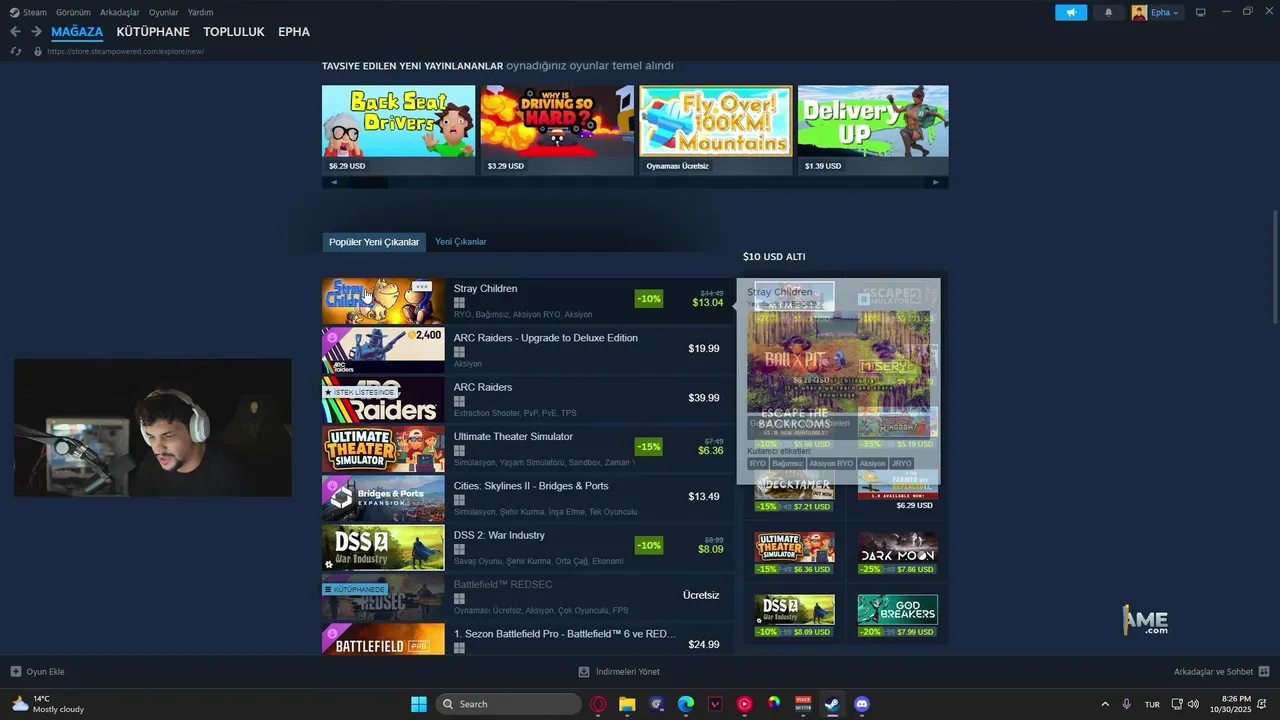Open Microsoft Edge from the taskbar
The image size is (1280, 720).
click(686, 704)
